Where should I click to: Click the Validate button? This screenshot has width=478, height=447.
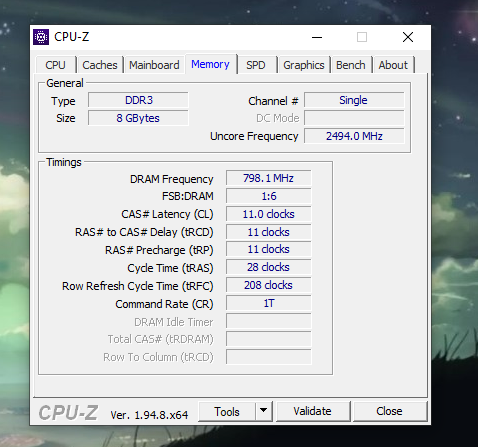312,411
